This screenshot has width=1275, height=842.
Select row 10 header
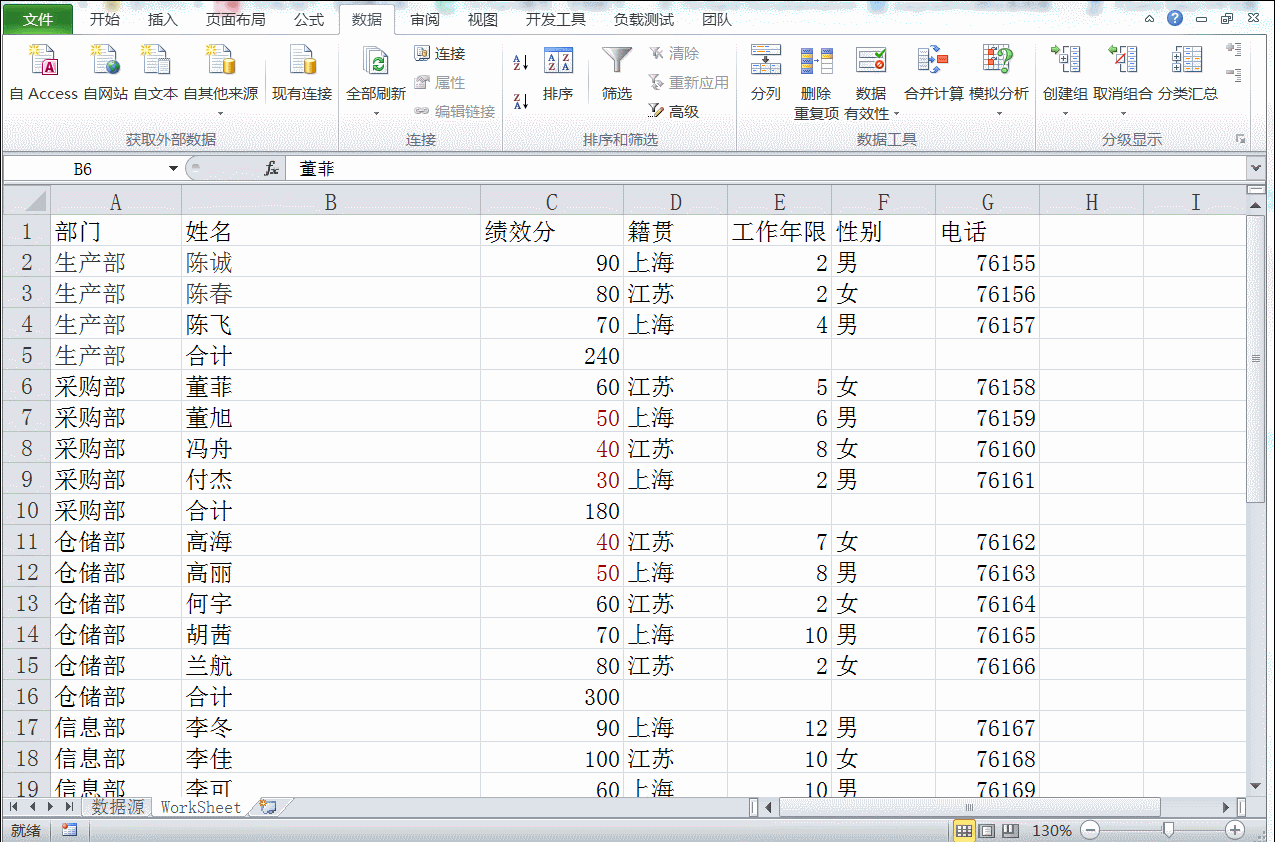click(26, 510)
